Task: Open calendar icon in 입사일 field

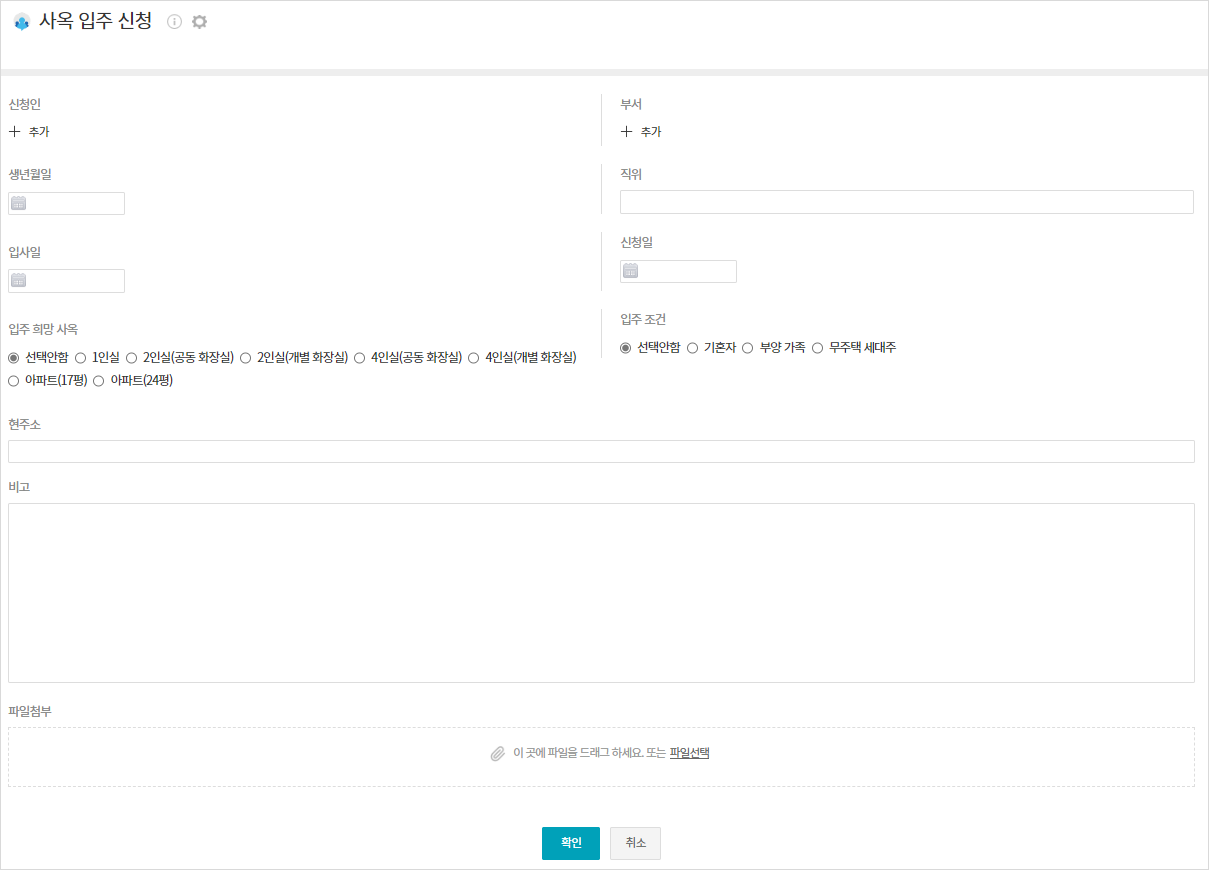Action: click(x=19, y=281)
